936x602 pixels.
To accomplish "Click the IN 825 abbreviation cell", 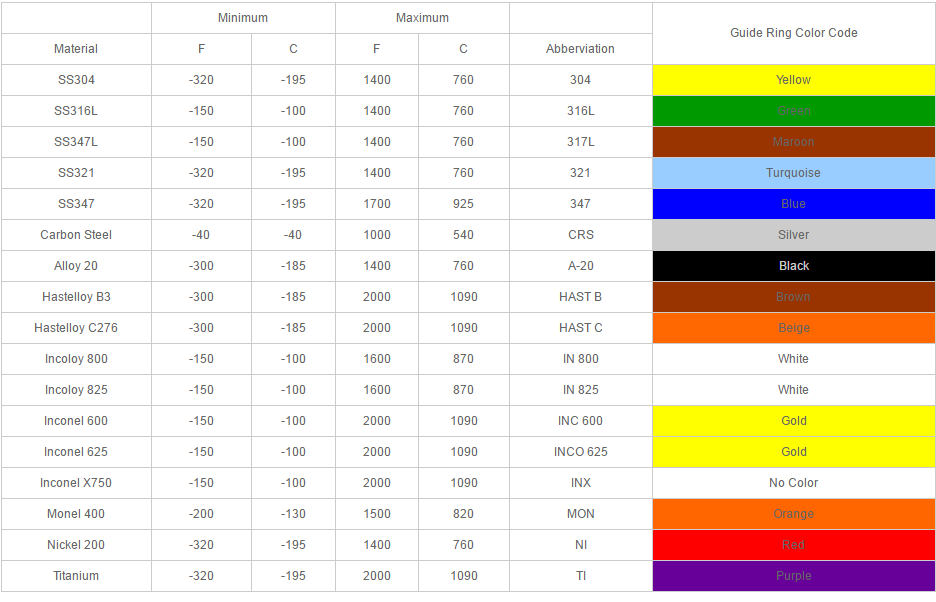I will (x=580, y=390).
